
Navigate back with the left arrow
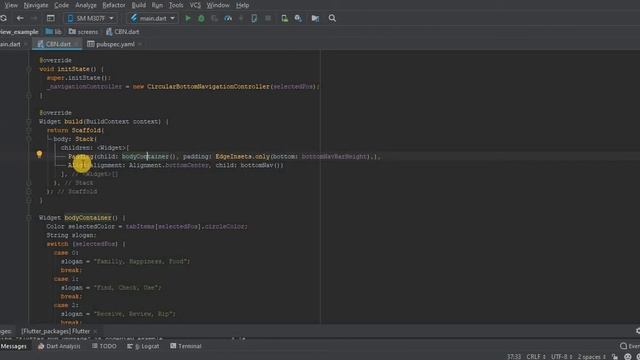(x=20, y=18)
